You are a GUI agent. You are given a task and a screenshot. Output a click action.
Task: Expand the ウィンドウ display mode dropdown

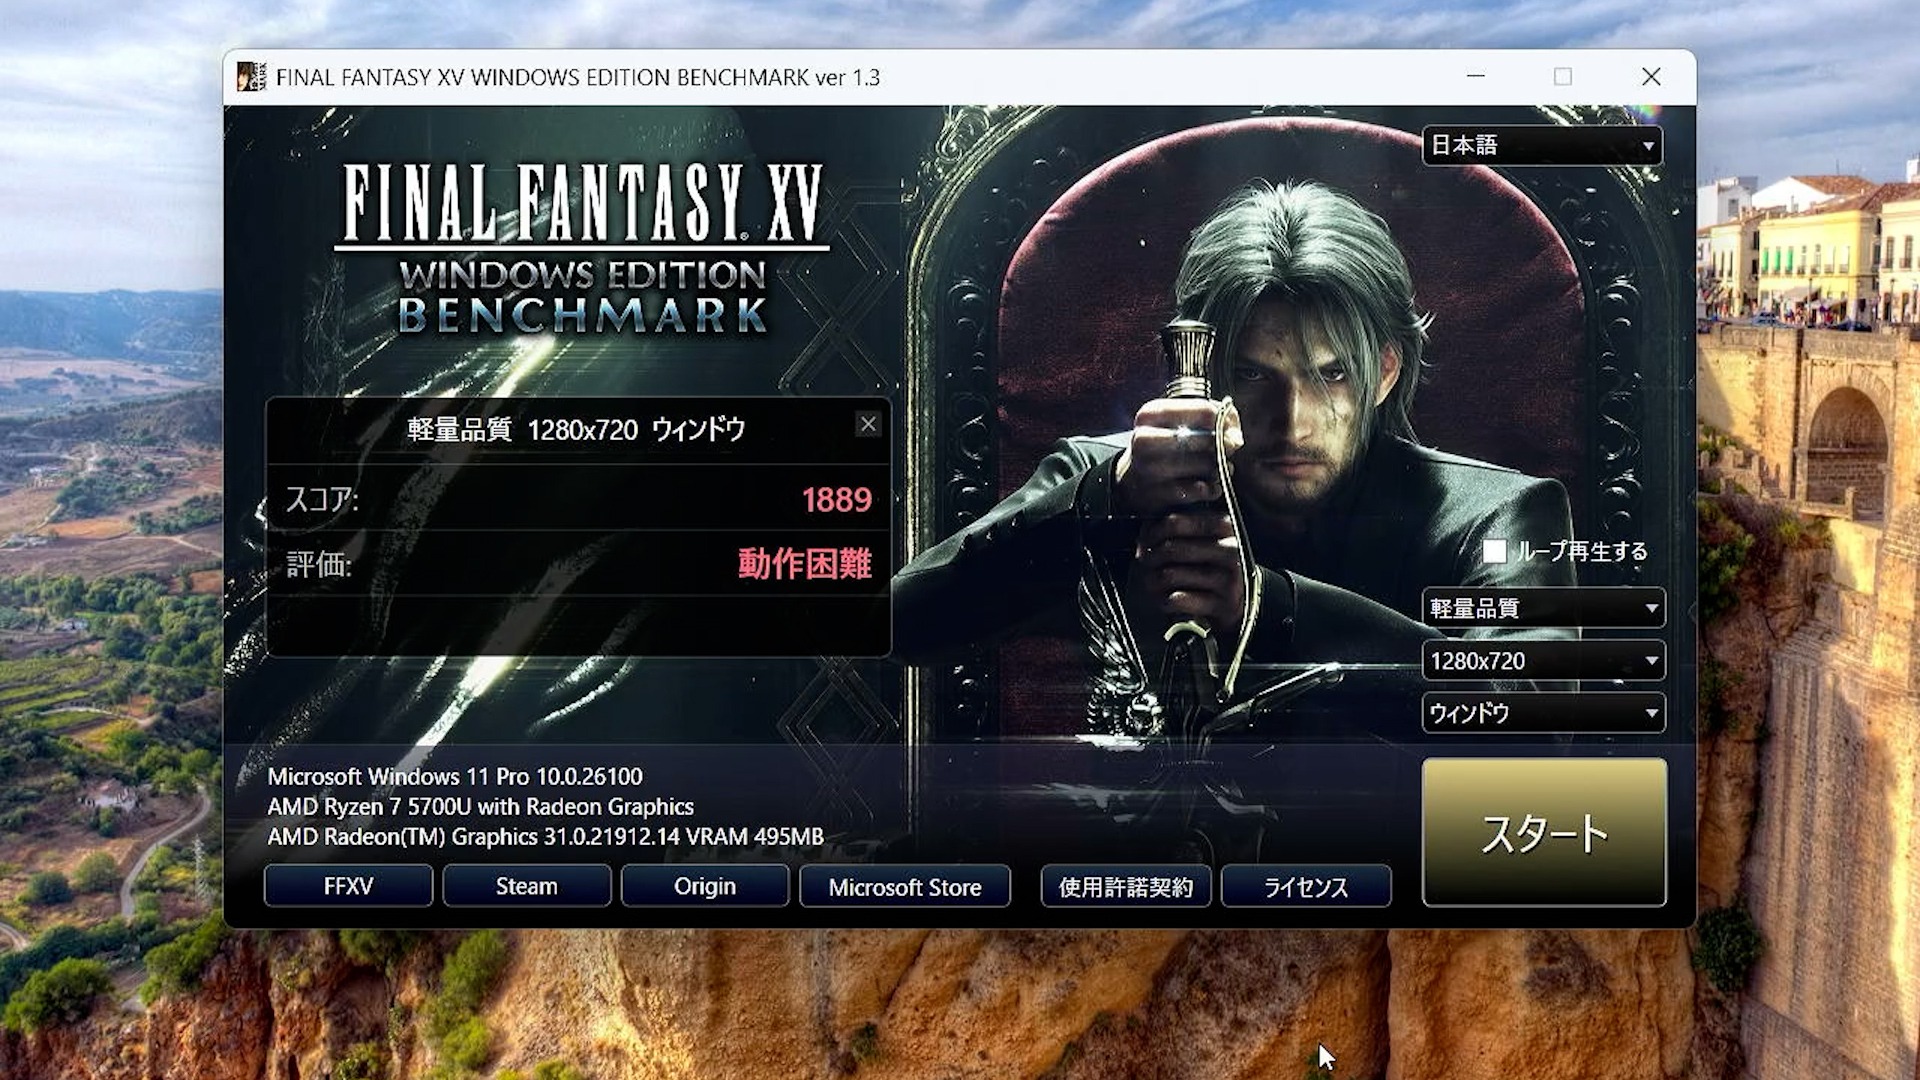(1542, 713)
